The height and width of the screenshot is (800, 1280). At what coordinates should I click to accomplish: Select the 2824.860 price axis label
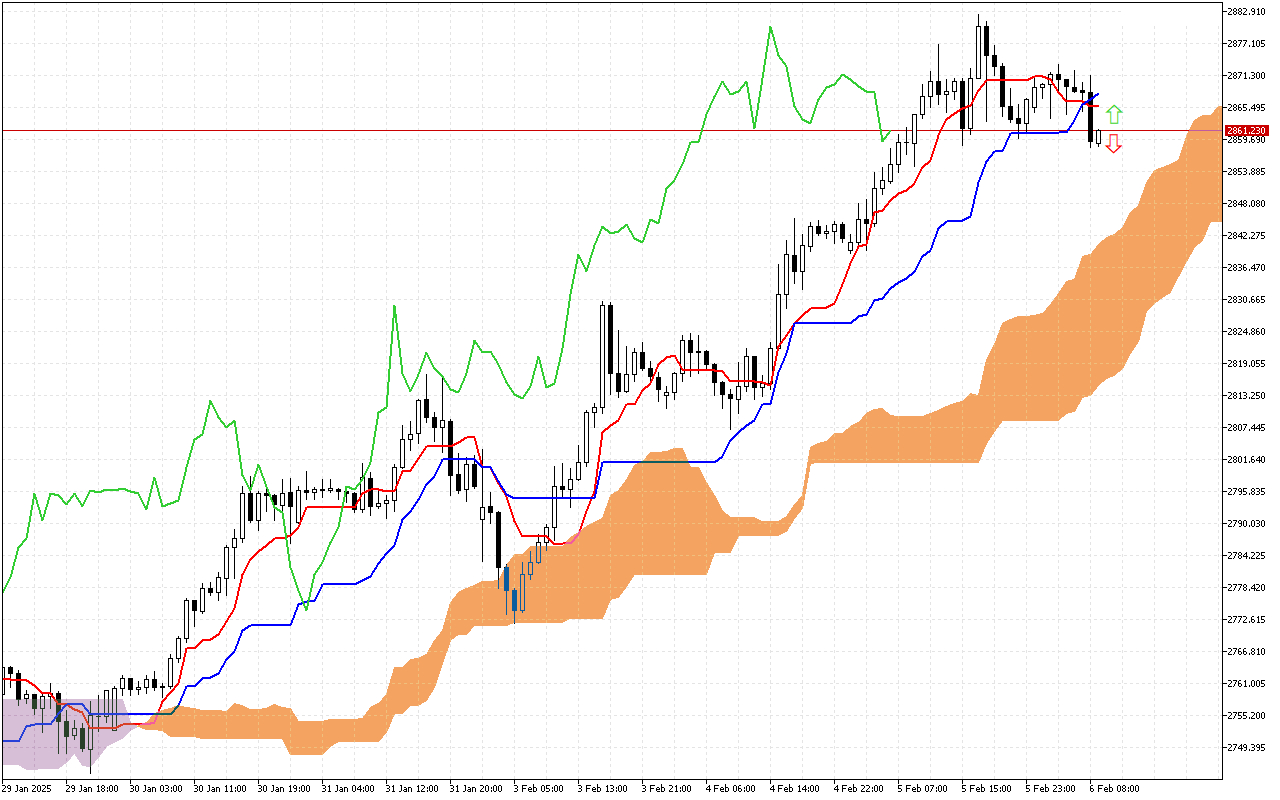coord(1246,331)
